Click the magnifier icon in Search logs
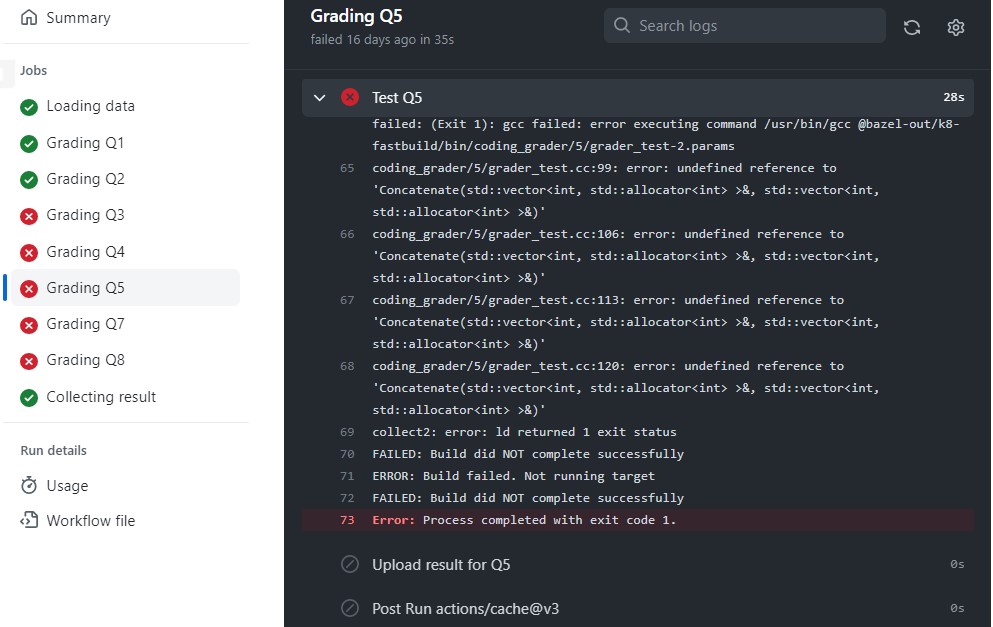Screen dimensions: 993x627 tap(622, 25)
